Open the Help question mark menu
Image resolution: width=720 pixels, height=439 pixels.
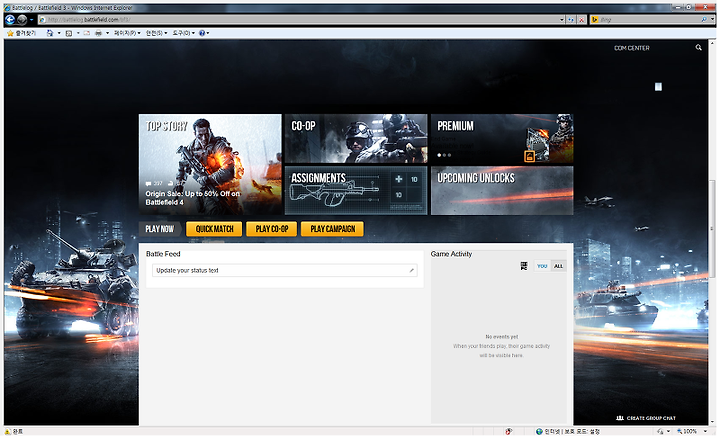point(204,33)
